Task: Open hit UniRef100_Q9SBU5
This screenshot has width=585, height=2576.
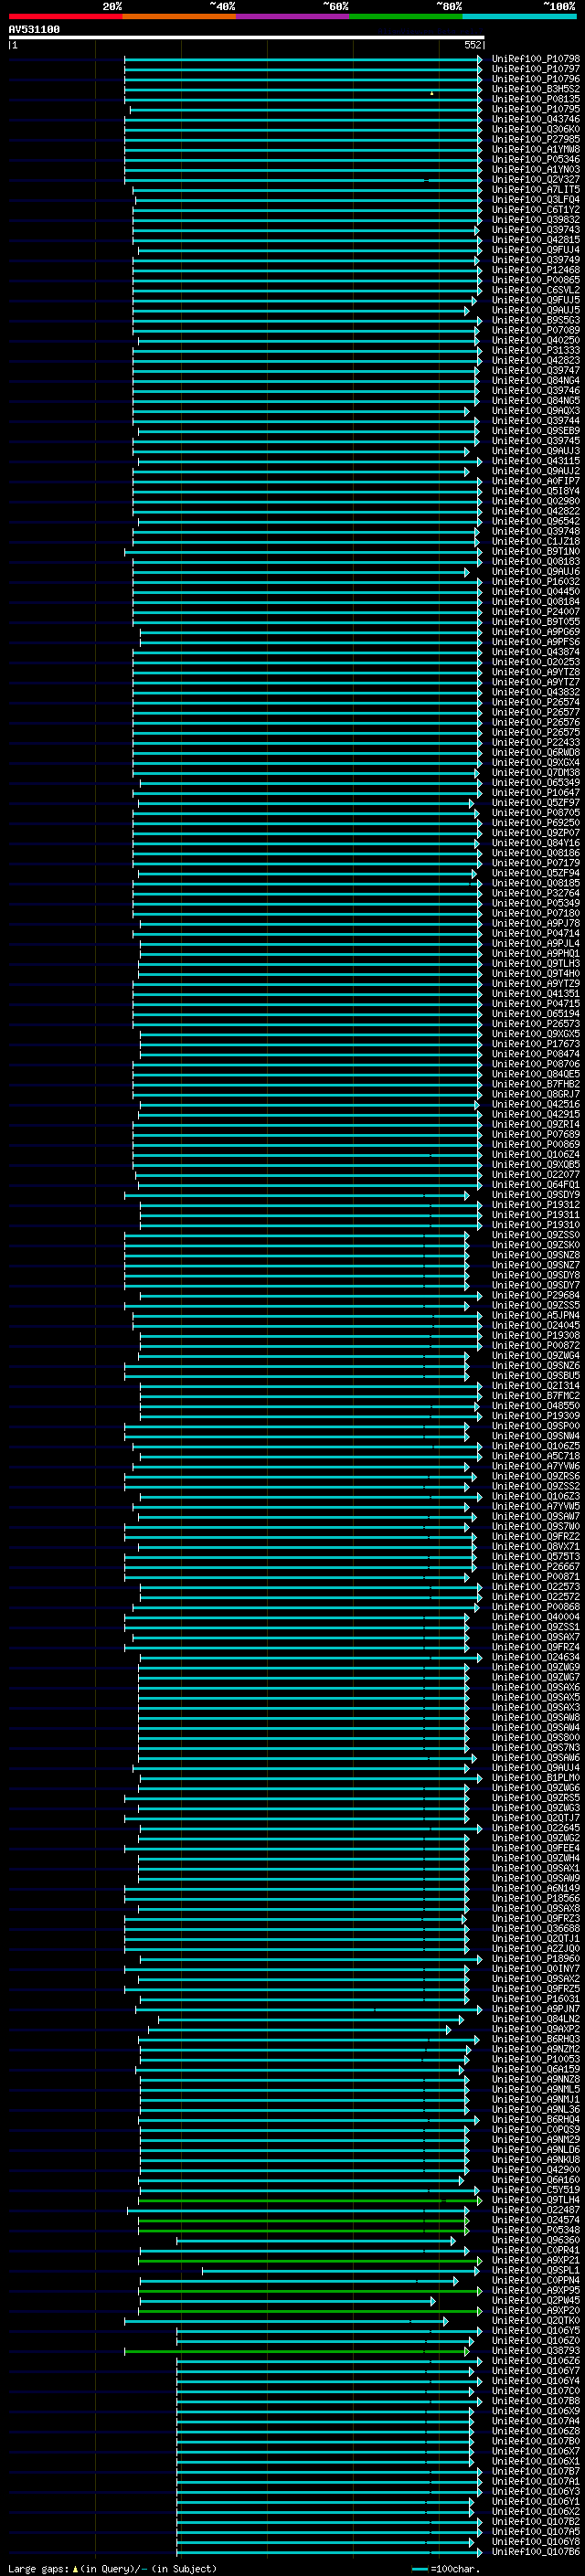Action: click(x=536, y=1375)
